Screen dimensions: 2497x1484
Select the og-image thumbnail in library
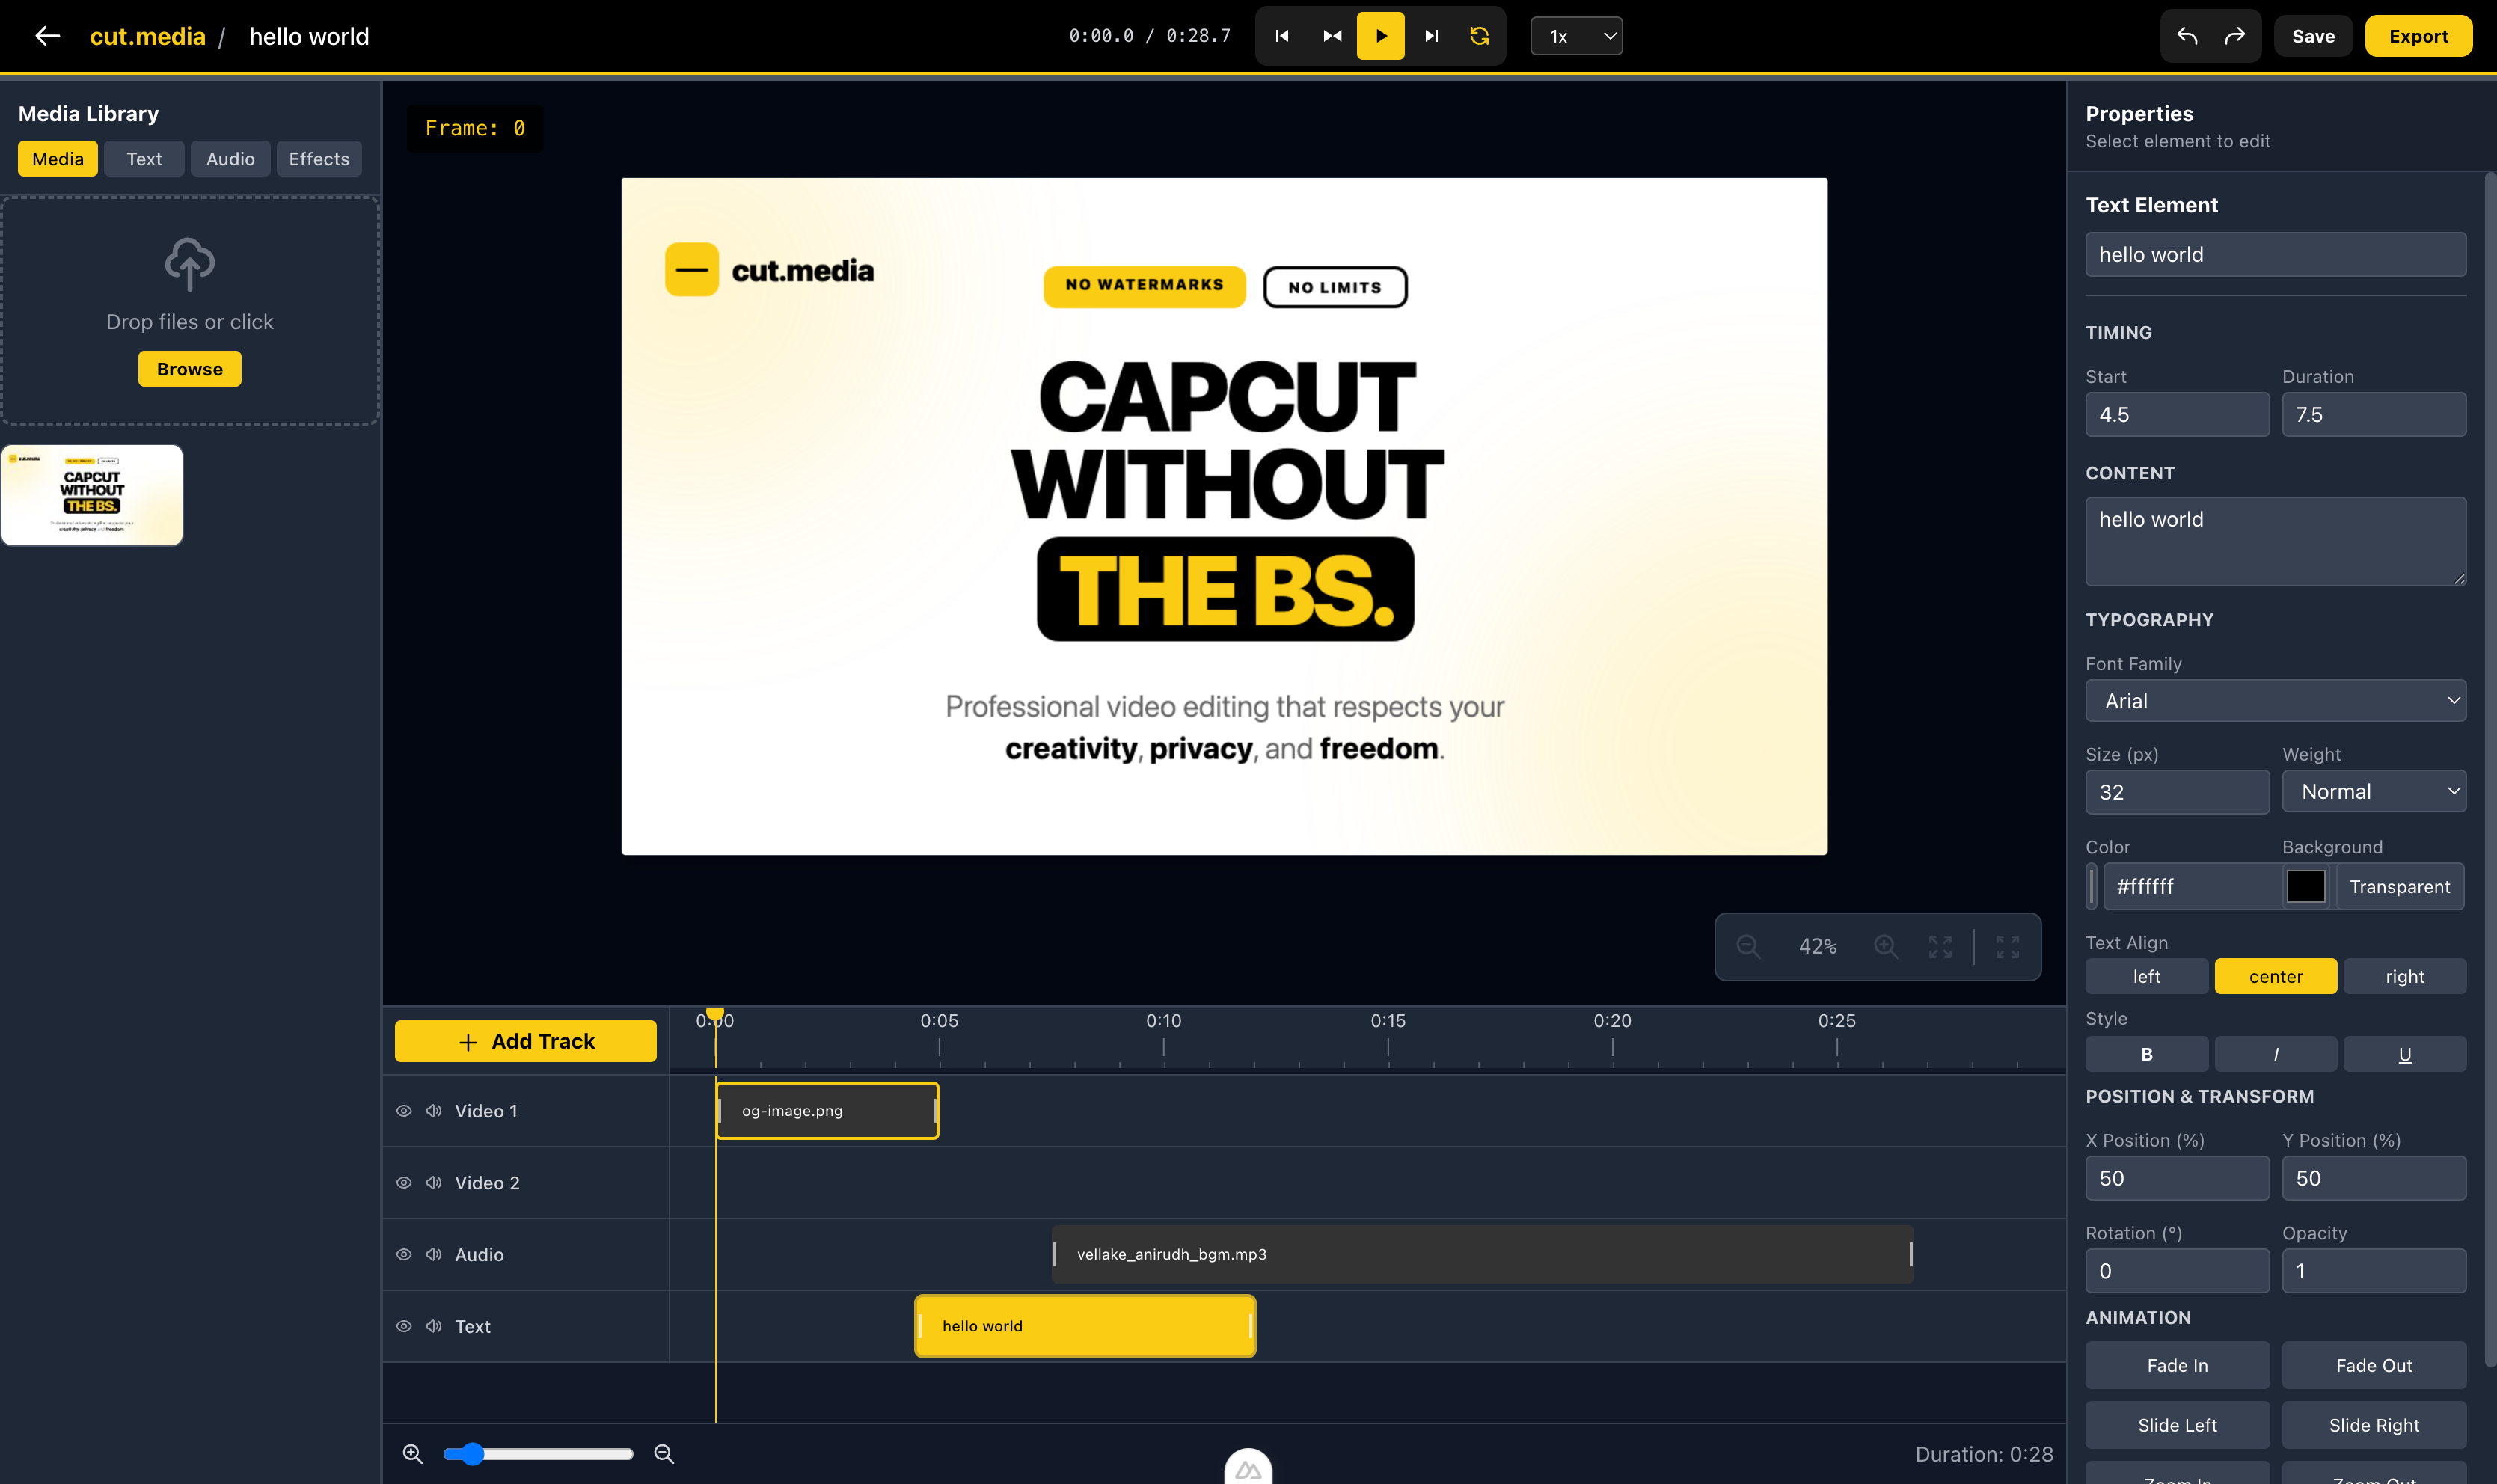92,495
